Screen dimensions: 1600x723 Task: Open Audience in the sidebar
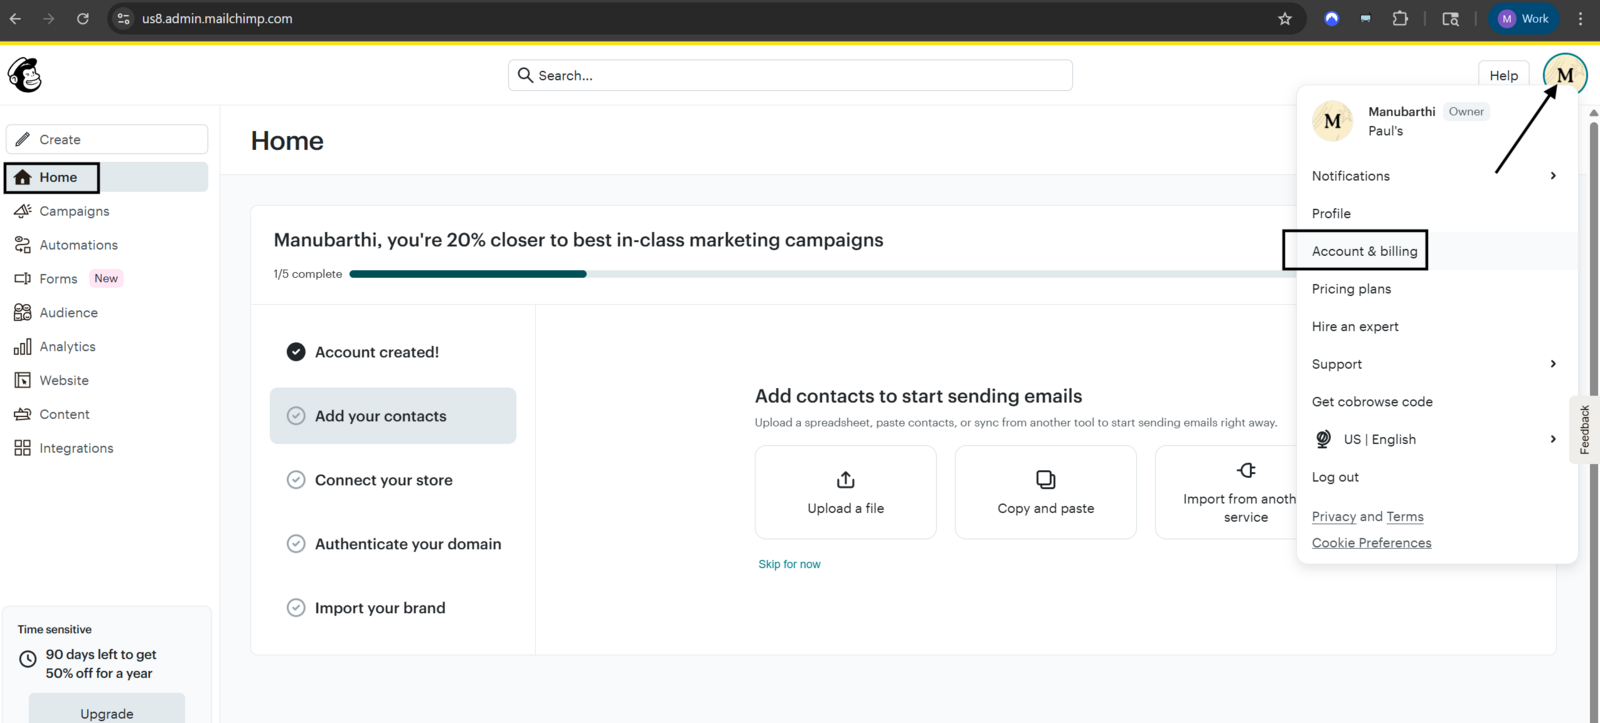click(68, 313)
